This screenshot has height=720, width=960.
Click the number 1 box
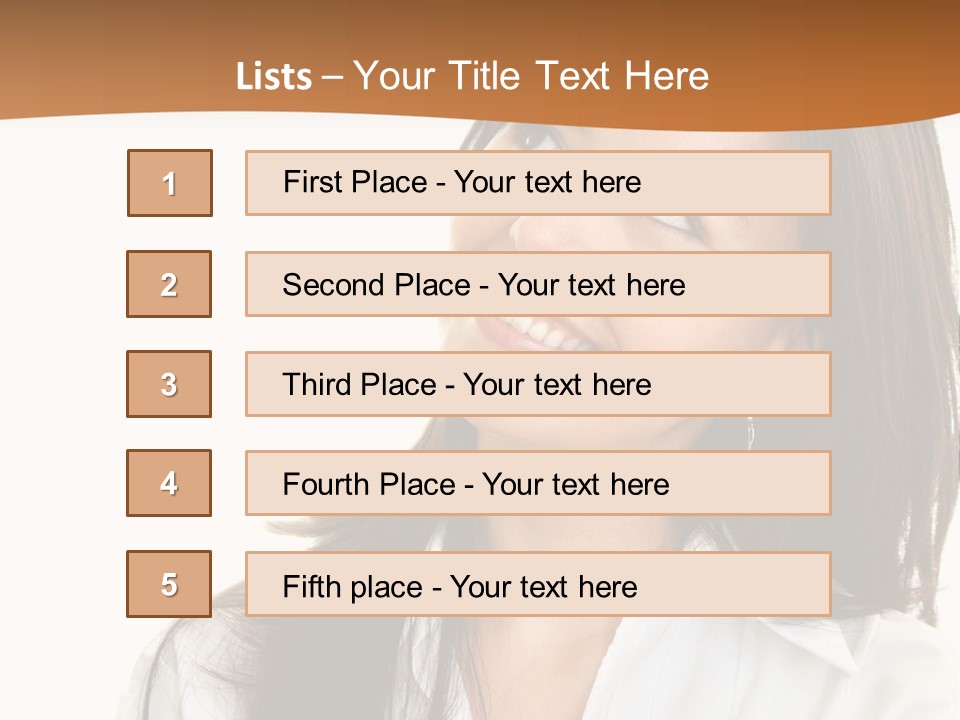point(170,183)
